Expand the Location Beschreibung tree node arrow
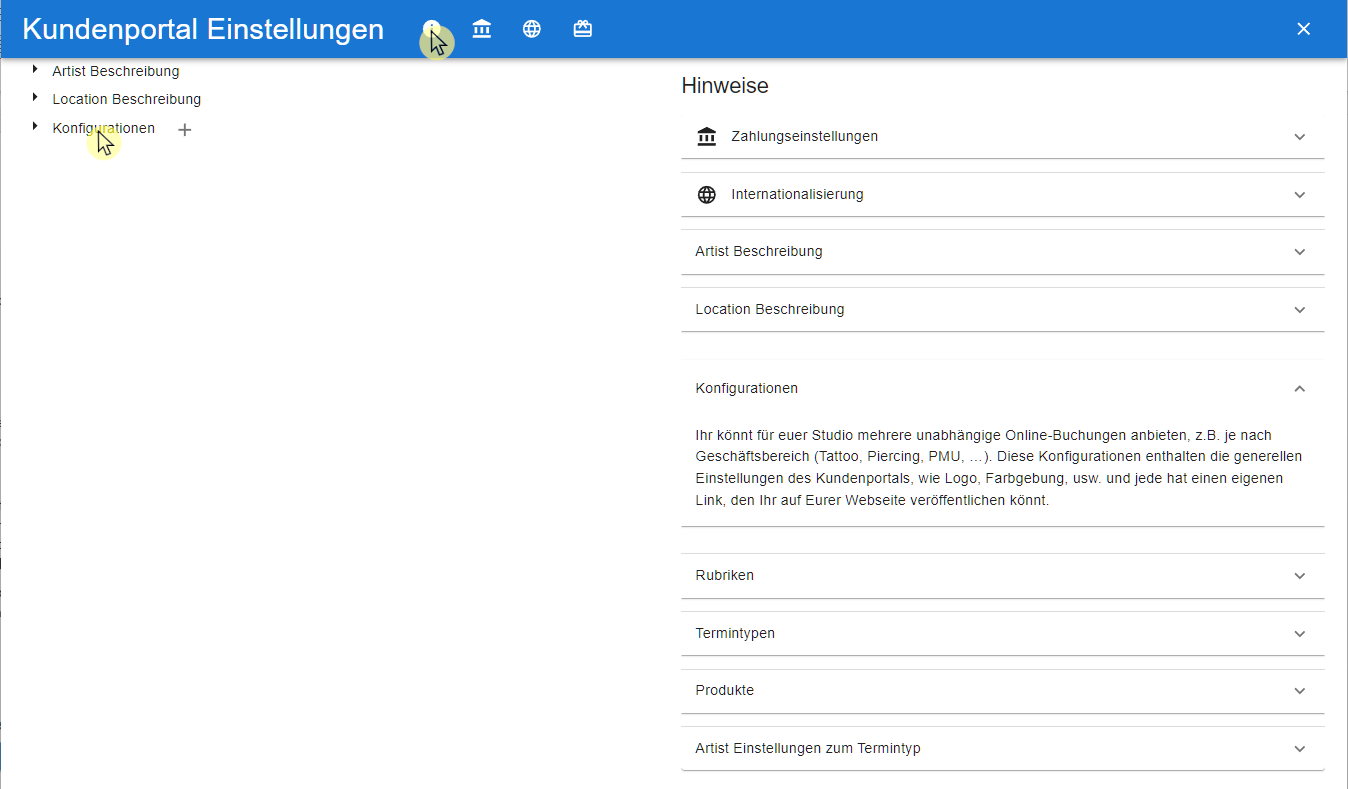Viewport: 1348px width, 789px height. pyautogui.click(x=35, y=97)
